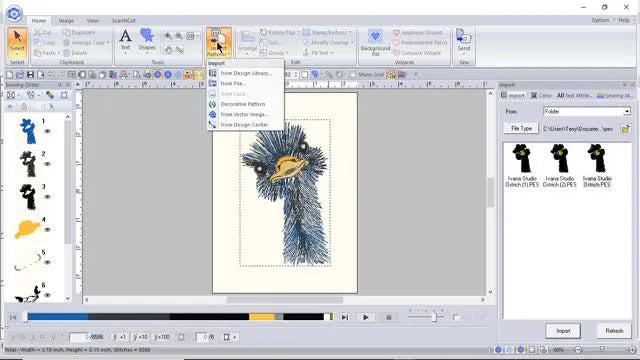Toggle visibility eye for sewing layer 4
Screen dimensions: 640x360
point(47,229)
